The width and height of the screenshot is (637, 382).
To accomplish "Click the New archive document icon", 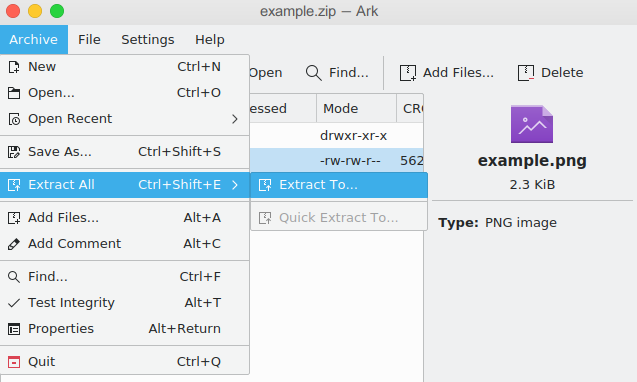I will [14, 67].
